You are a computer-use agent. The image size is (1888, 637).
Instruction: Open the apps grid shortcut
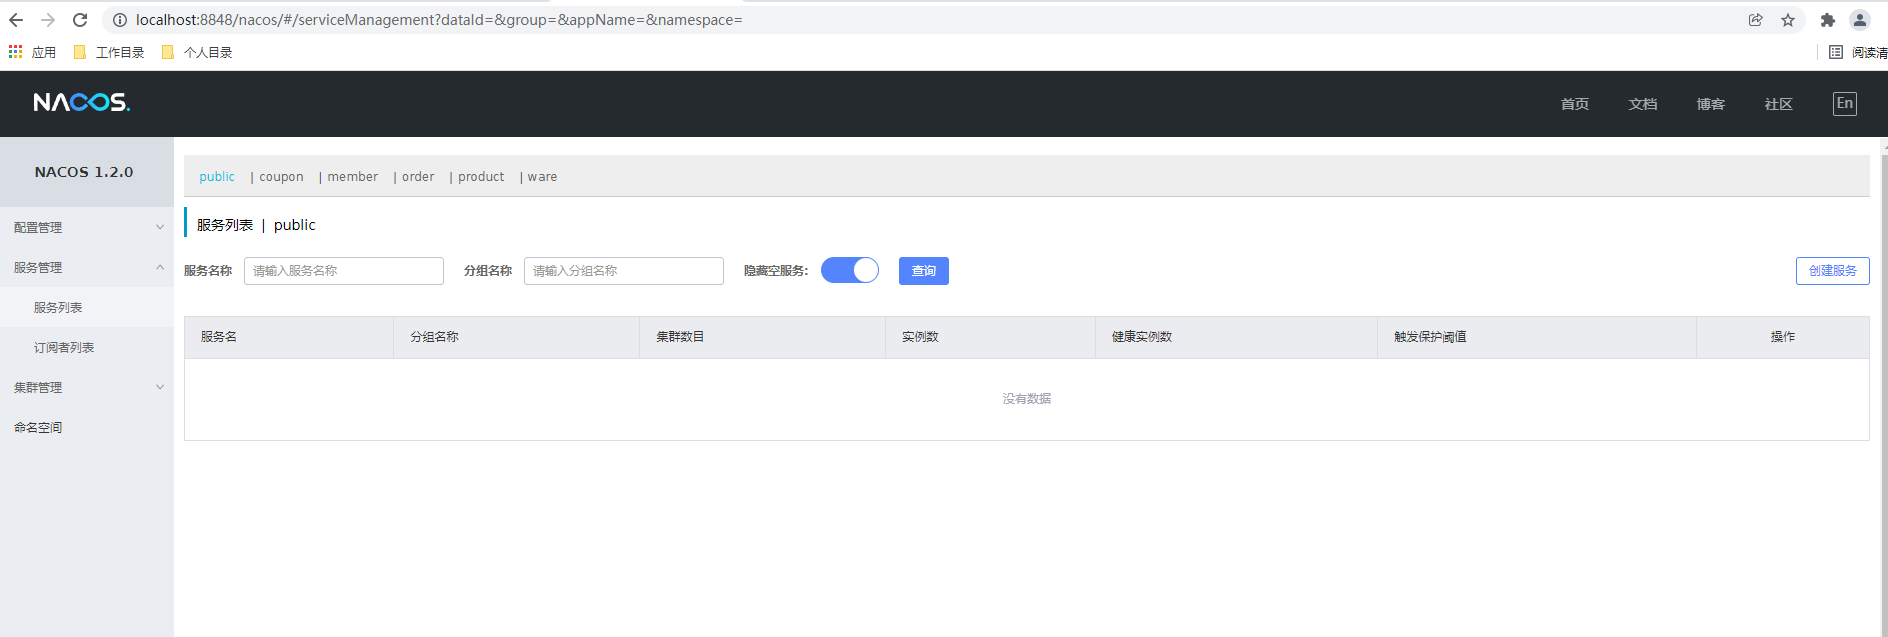(15, 52)
